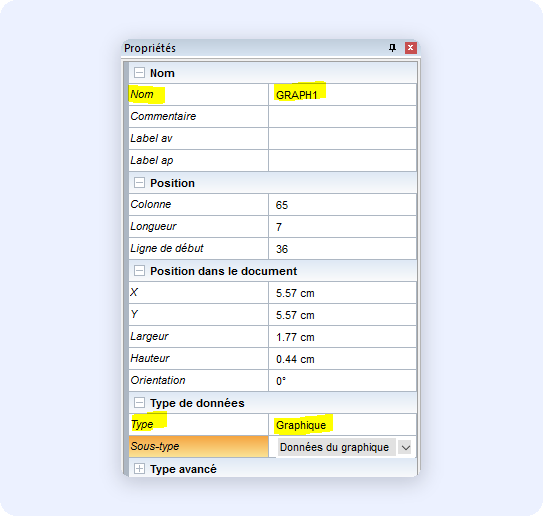Select the X value 5.57 cm
The image size is (543, 516).
pyautogui.click(x=342, y=293)
